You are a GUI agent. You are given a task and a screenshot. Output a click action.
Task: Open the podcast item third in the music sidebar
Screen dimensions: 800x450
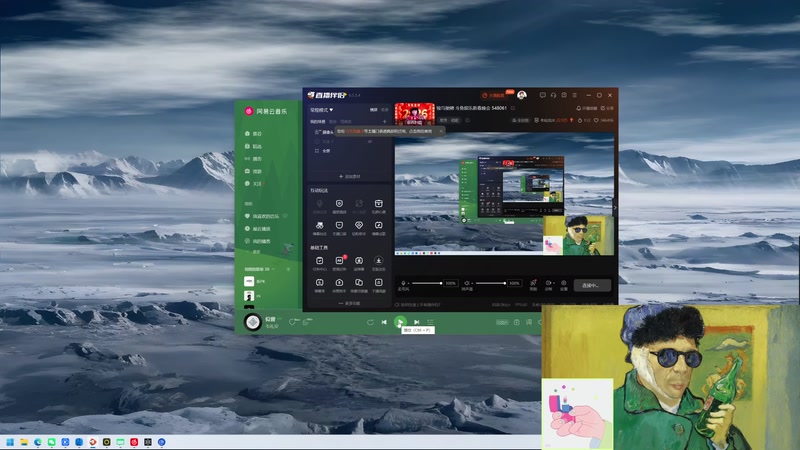pyautogui.click(x=254, y=159)
